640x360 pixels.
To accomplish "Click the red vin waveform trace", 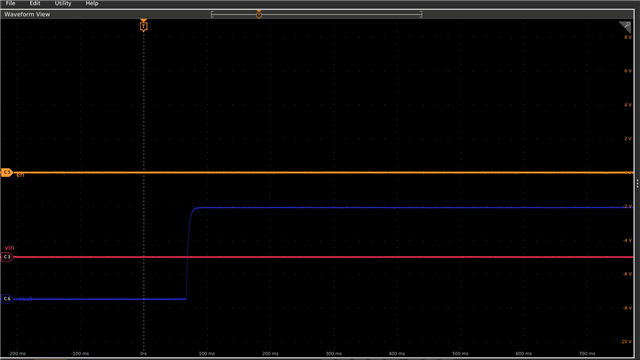I will [322, 257].
